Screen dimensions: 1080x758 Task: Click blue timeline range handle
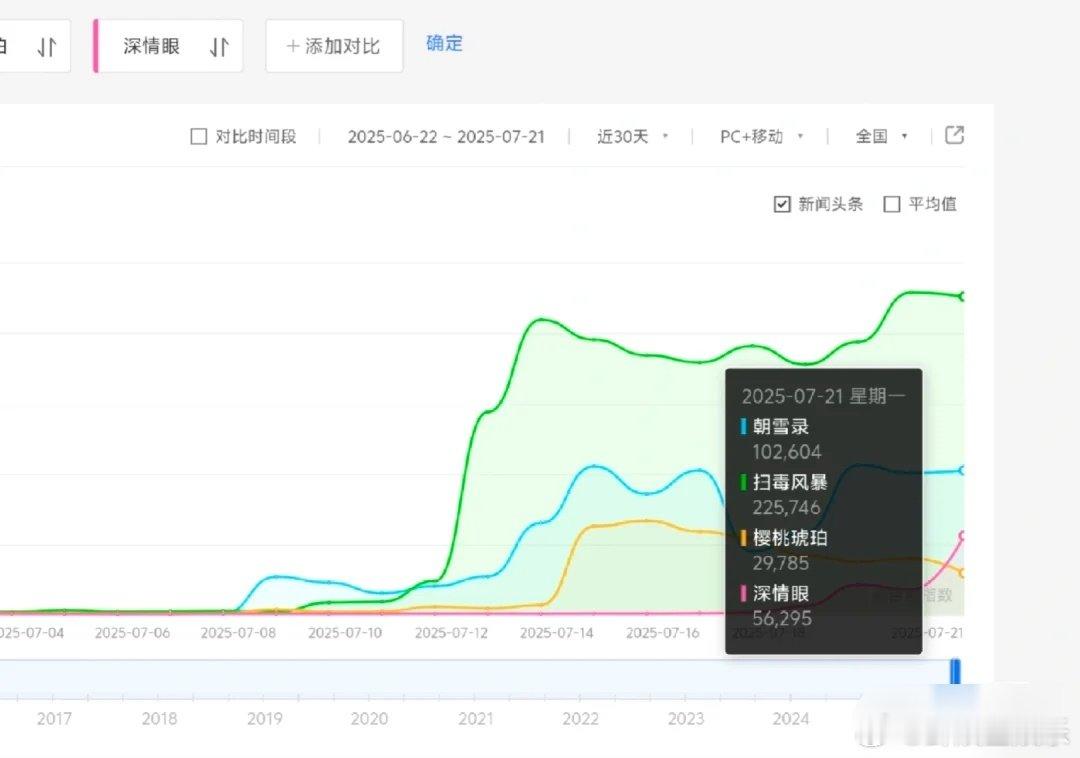click(x=955, y=671)
